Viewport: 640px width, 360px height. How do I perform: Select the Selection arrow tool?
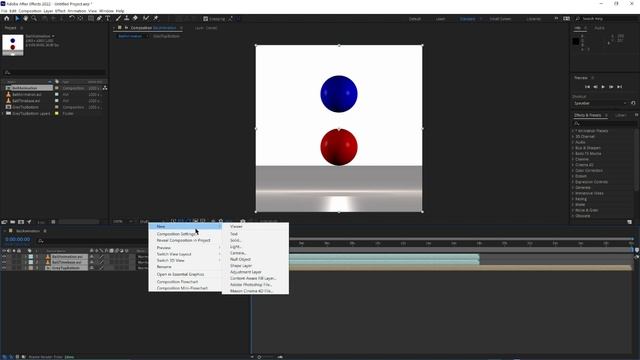[17, 18]
